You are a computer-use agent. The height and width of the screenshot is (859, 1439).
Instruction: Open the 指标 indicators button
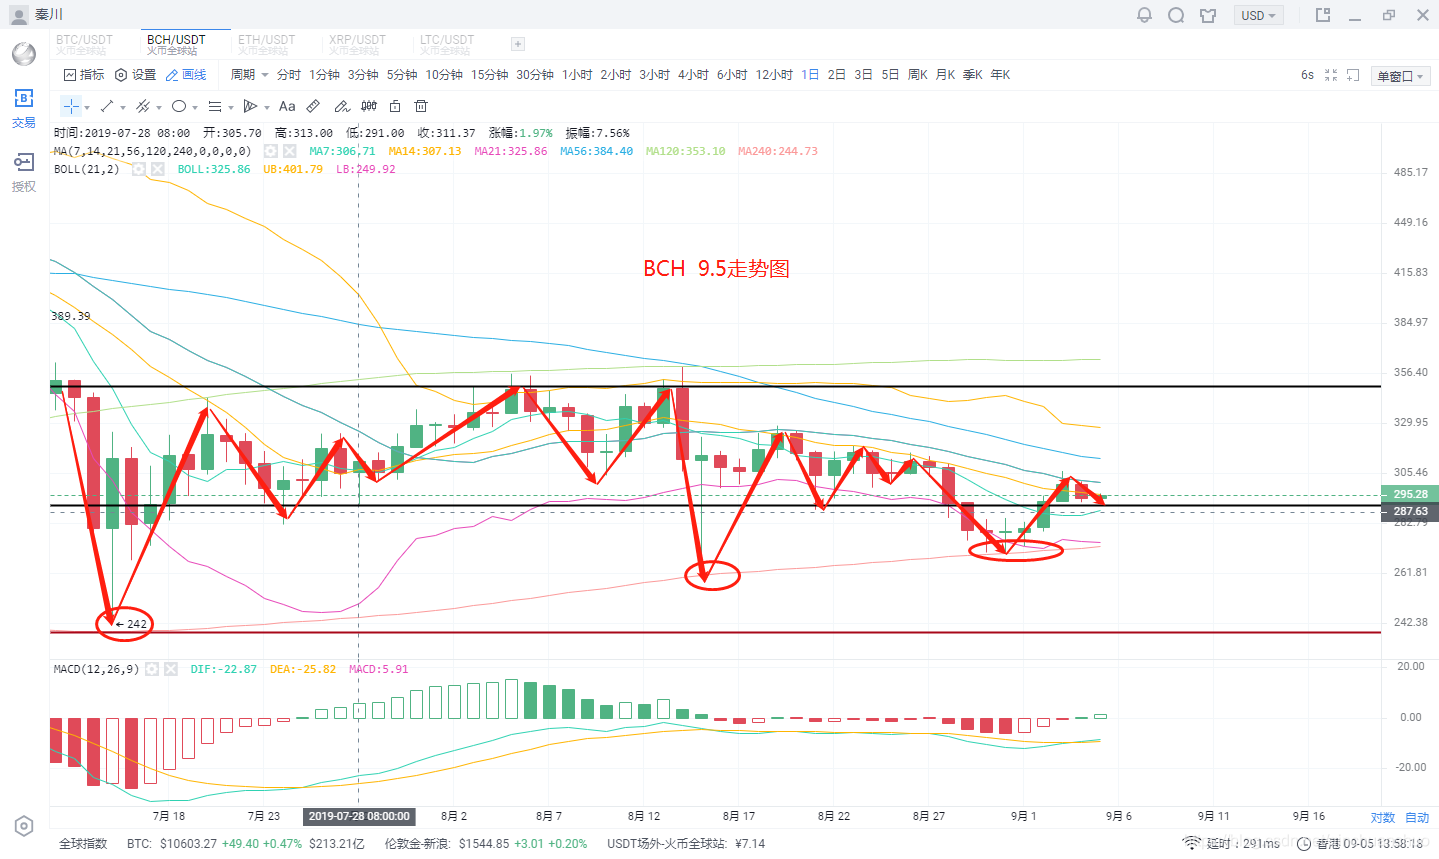click(x=84, y=75)
